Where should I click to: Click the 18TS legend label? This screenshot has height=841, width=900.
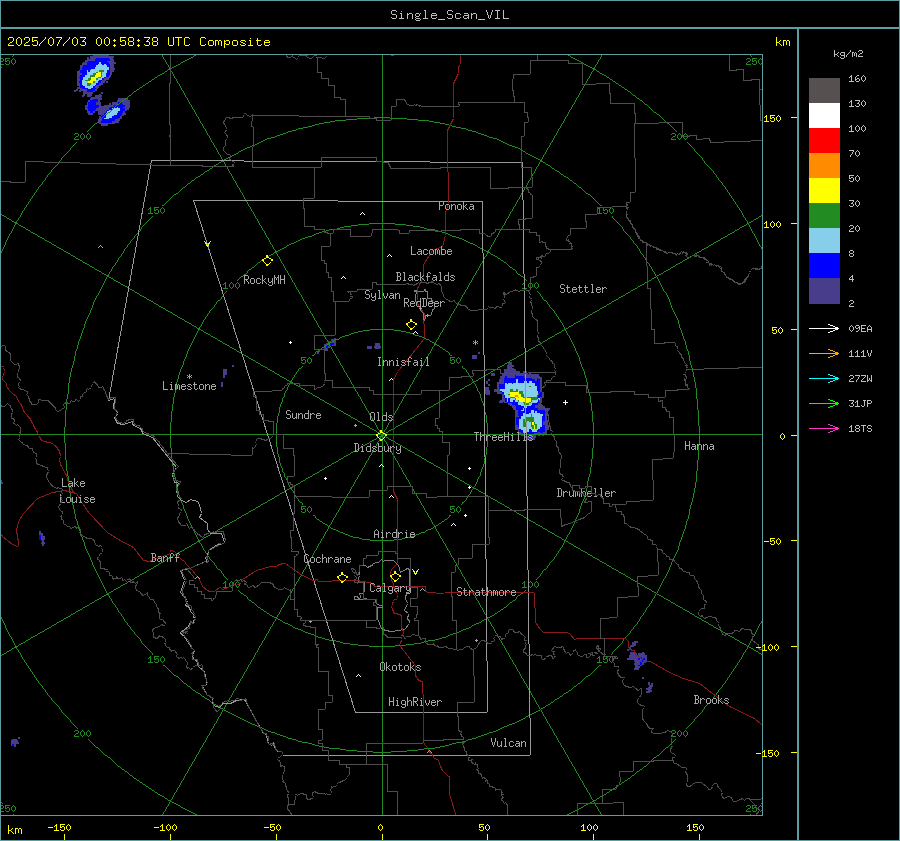860,429
